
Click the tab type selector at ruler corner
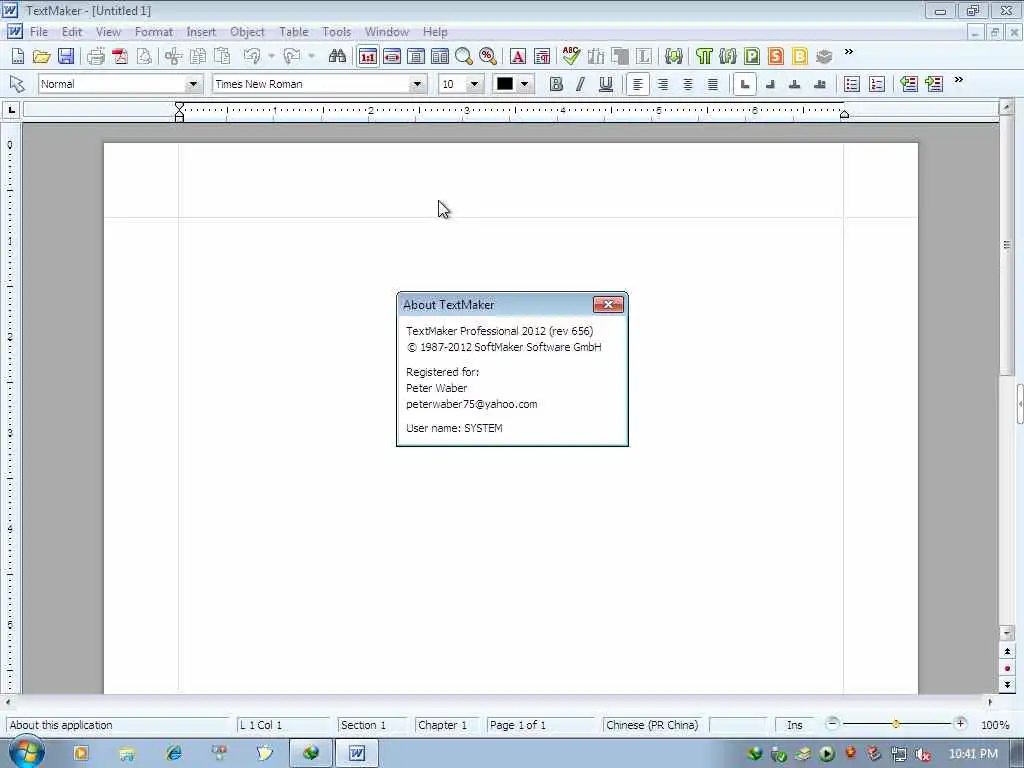pyautogui.click(x=11, y=110)
